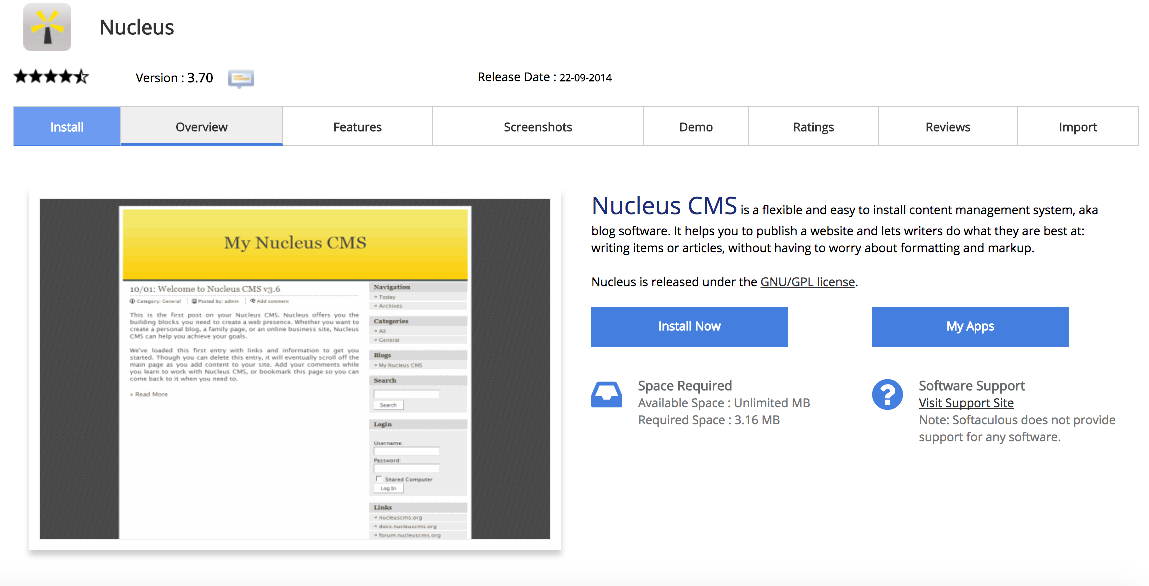Click the Nucleus CMS screenshot preview

(x=295, y=369)
